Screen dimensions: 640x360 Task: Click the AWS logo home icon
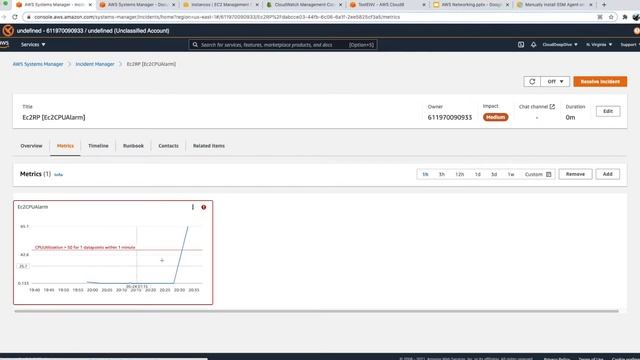[4, 44]
